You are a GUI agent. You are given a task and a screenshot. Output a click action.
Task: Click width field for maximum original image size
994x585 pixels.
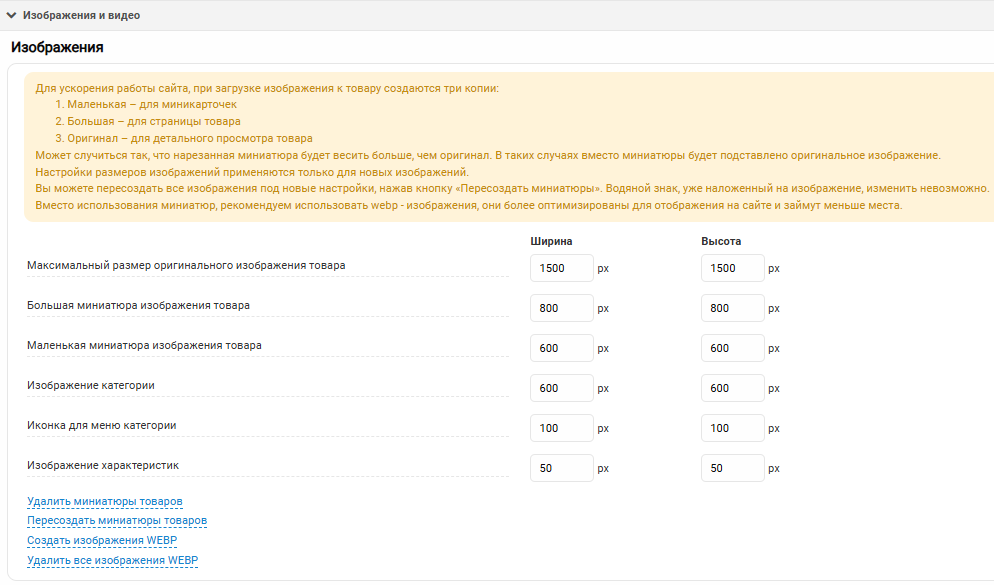(561, 268)
